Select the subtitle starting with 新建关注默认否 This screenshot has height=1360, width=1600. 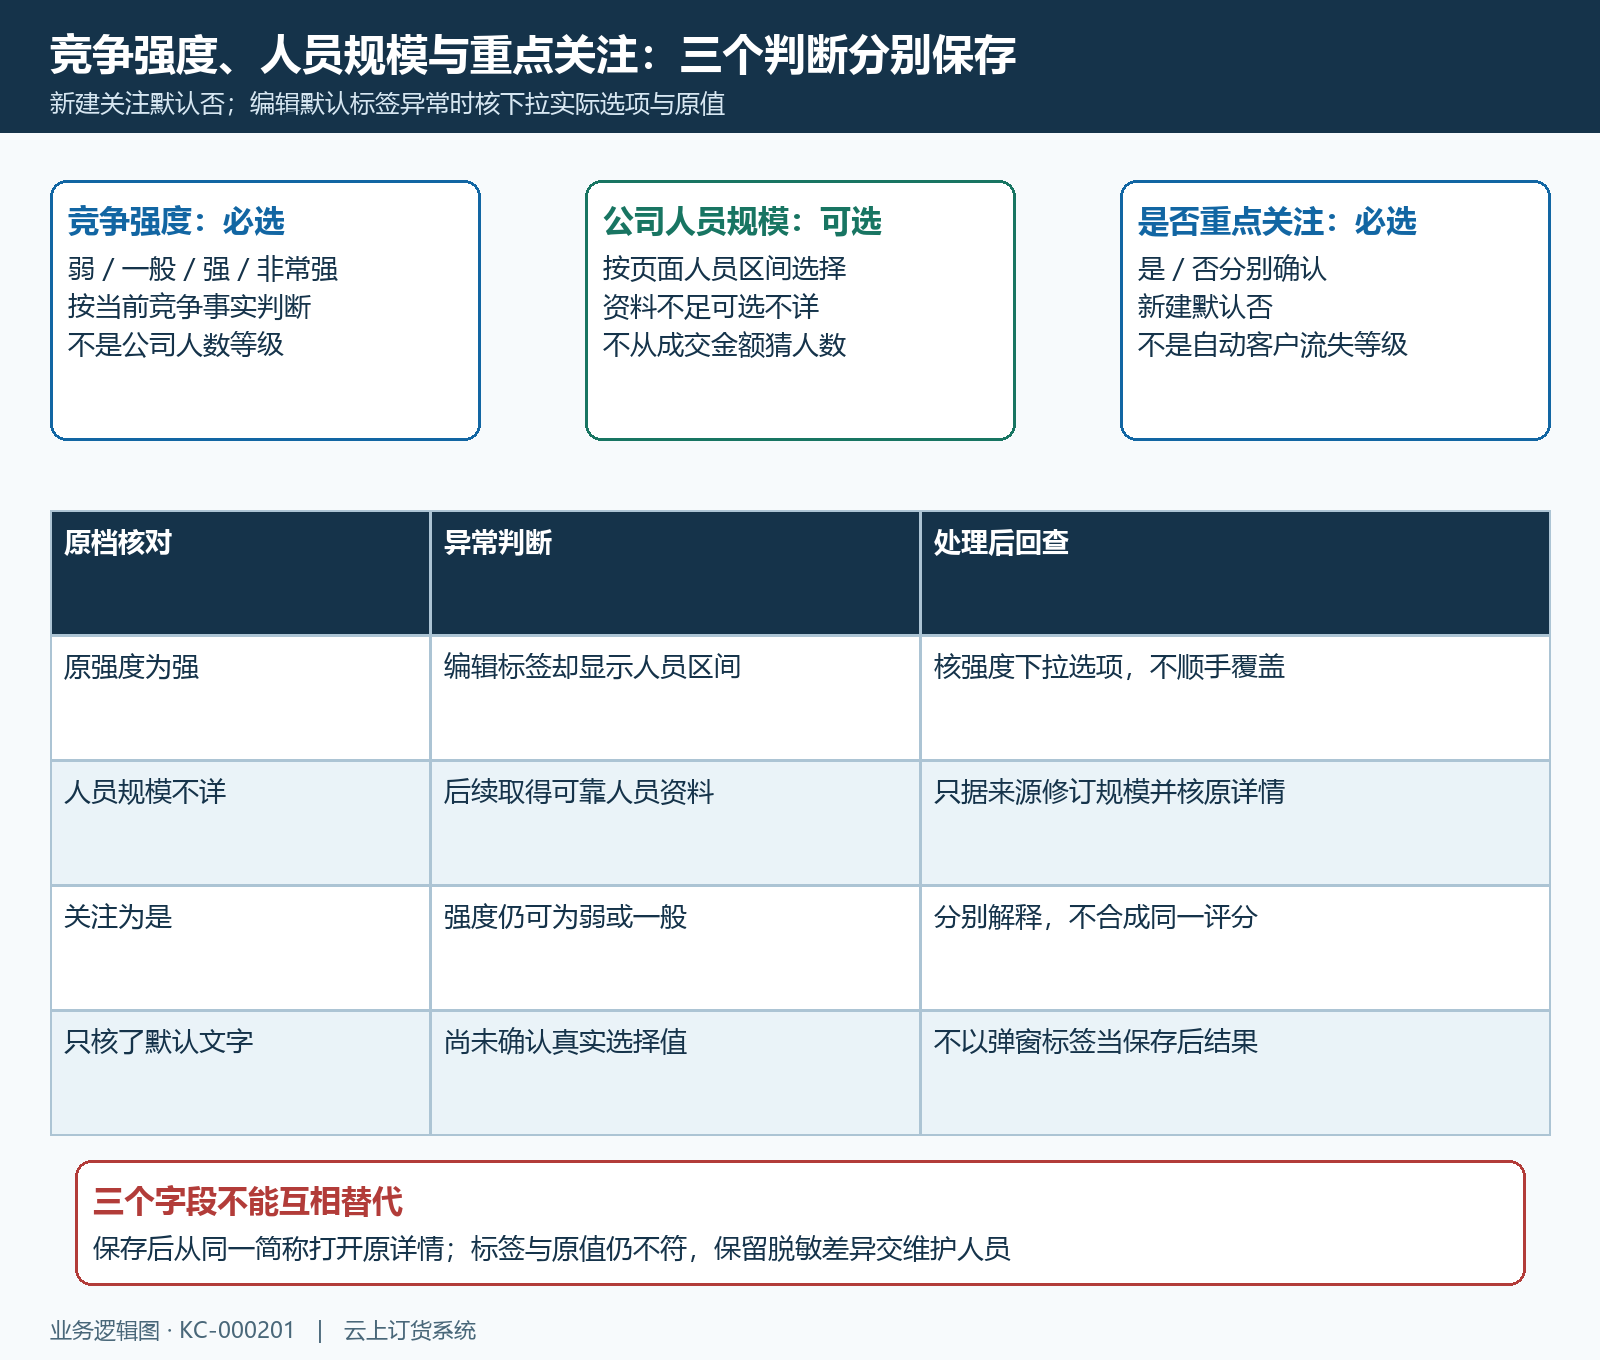pyautogui.click(x=388, y=104)
